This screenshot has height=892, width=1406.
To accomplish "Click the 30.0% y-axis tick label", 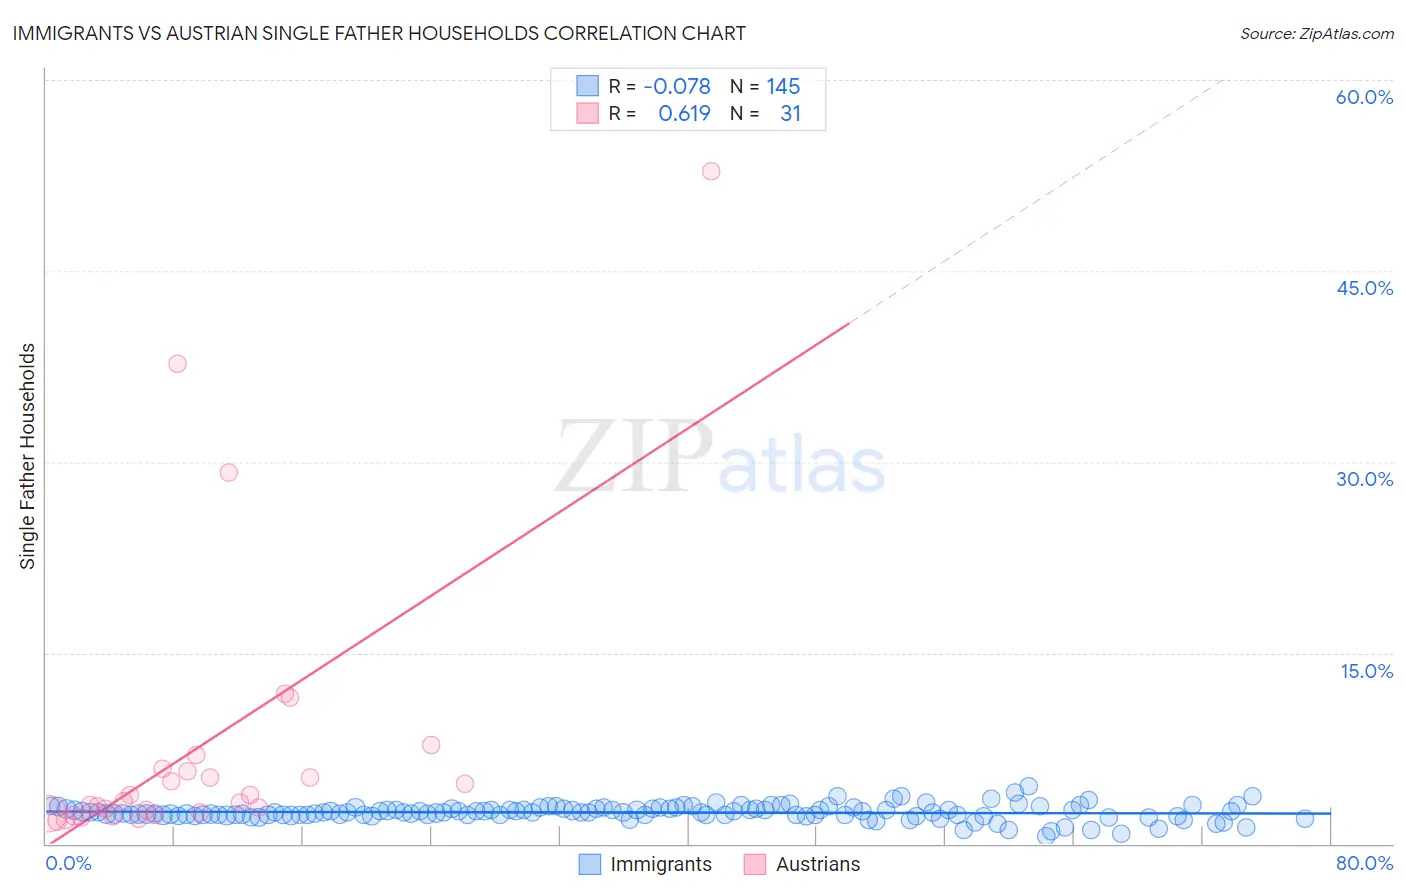I will pyautogui.click(x=1364, y=479).
